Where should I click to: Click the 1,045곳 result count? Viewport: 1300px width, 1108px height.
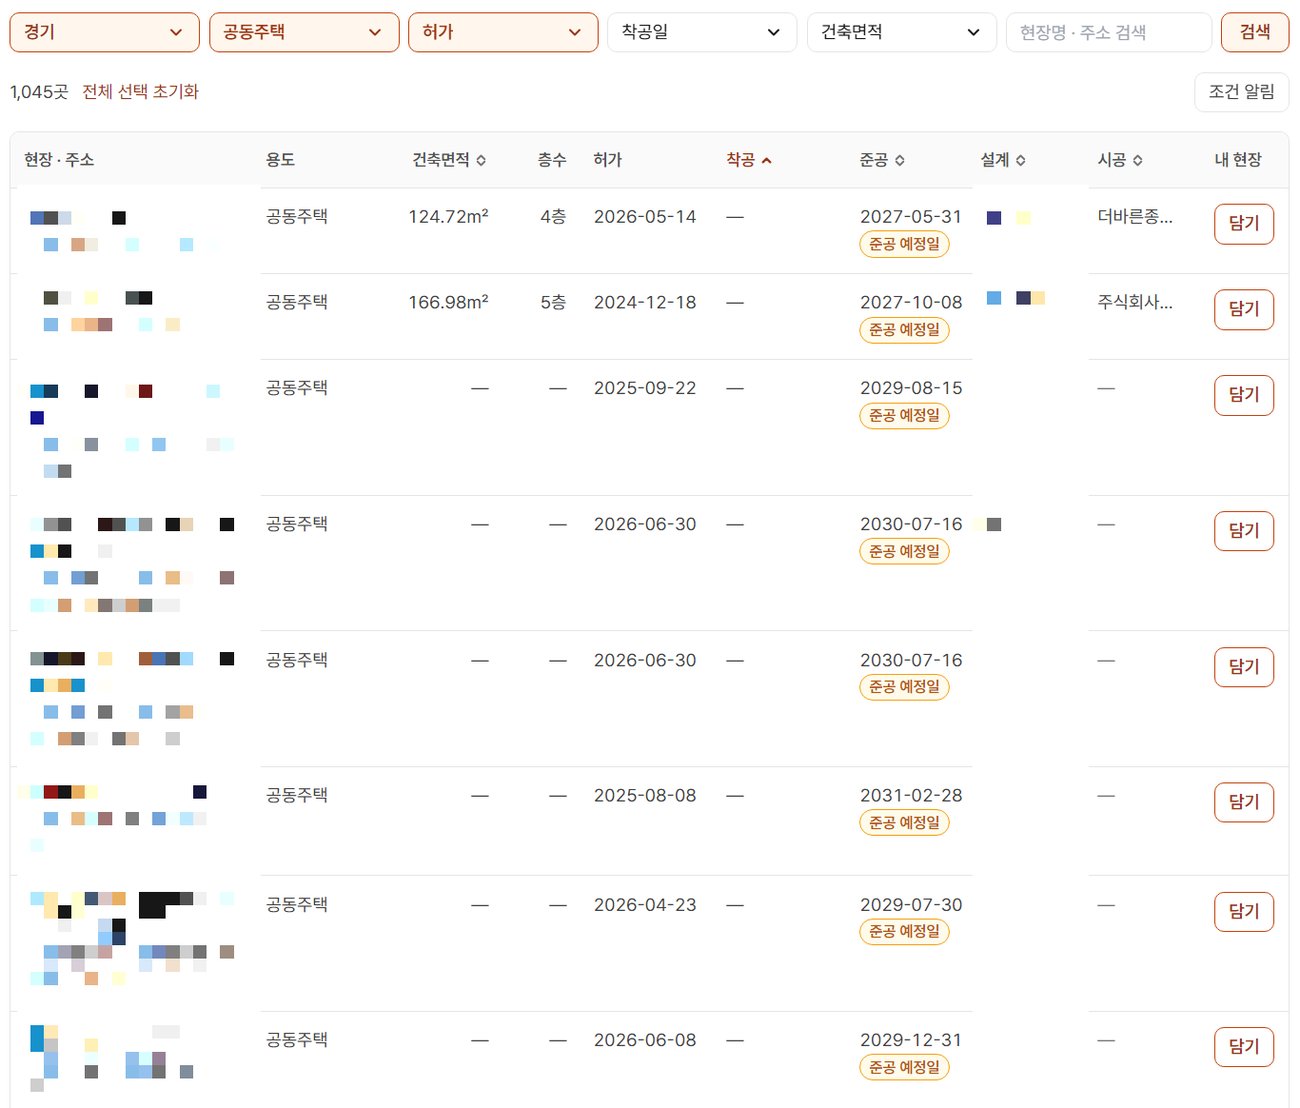[x=39, y=92]
